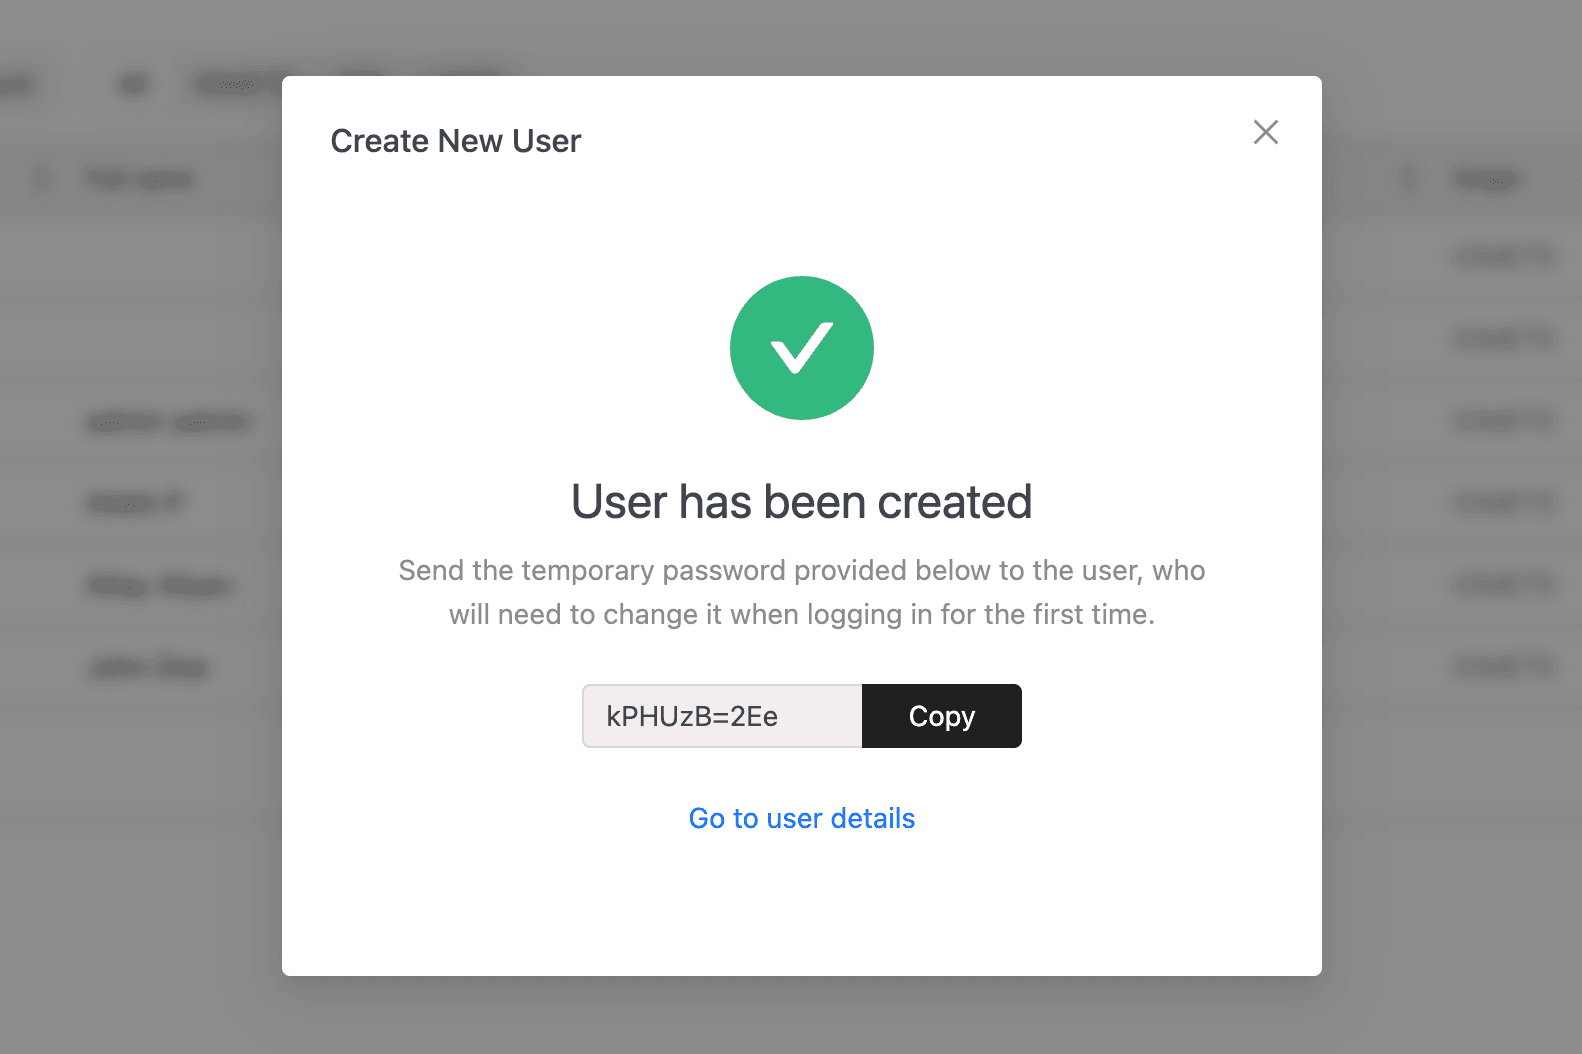
Task: Select the third blurred name in the background table
Action: 161,585
